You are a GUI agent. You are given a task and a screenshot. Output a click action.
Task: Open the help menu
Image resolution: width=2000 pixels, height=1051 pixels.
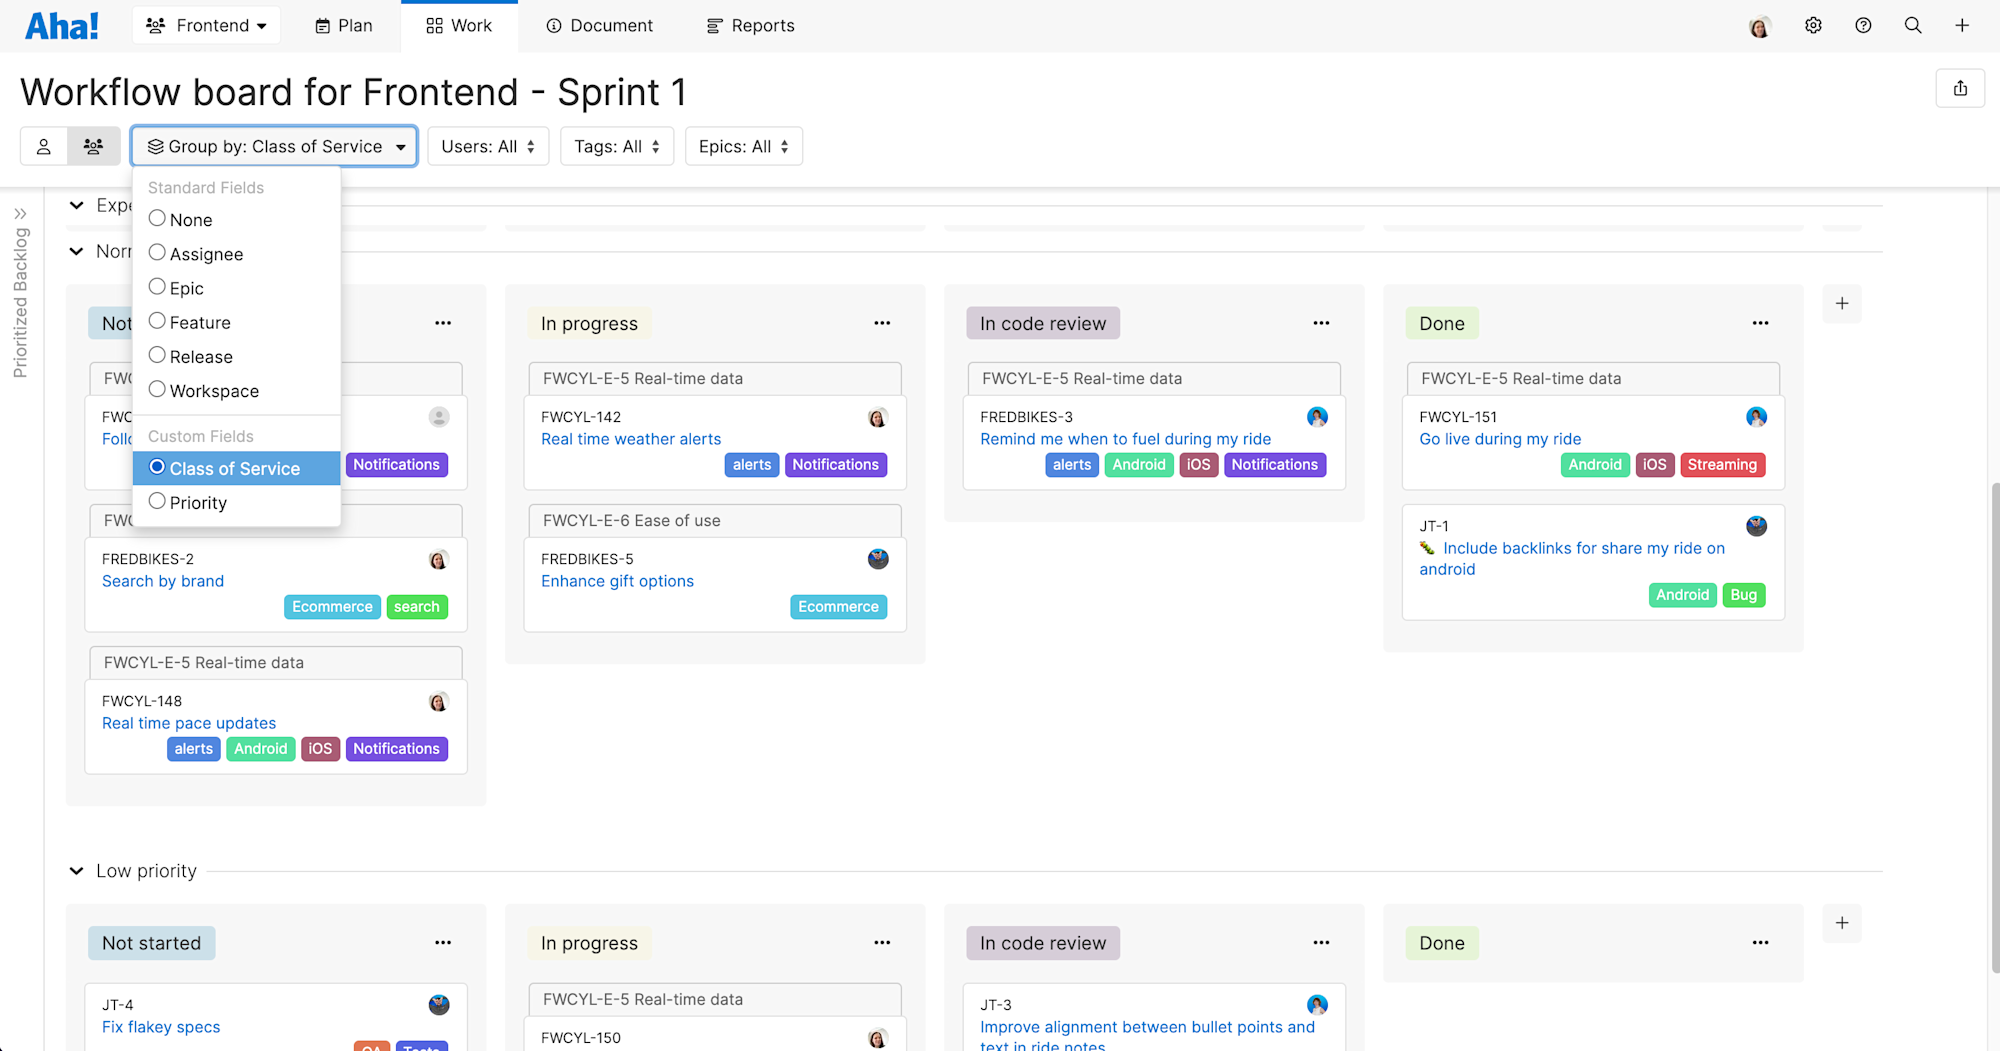[1863, 25]
